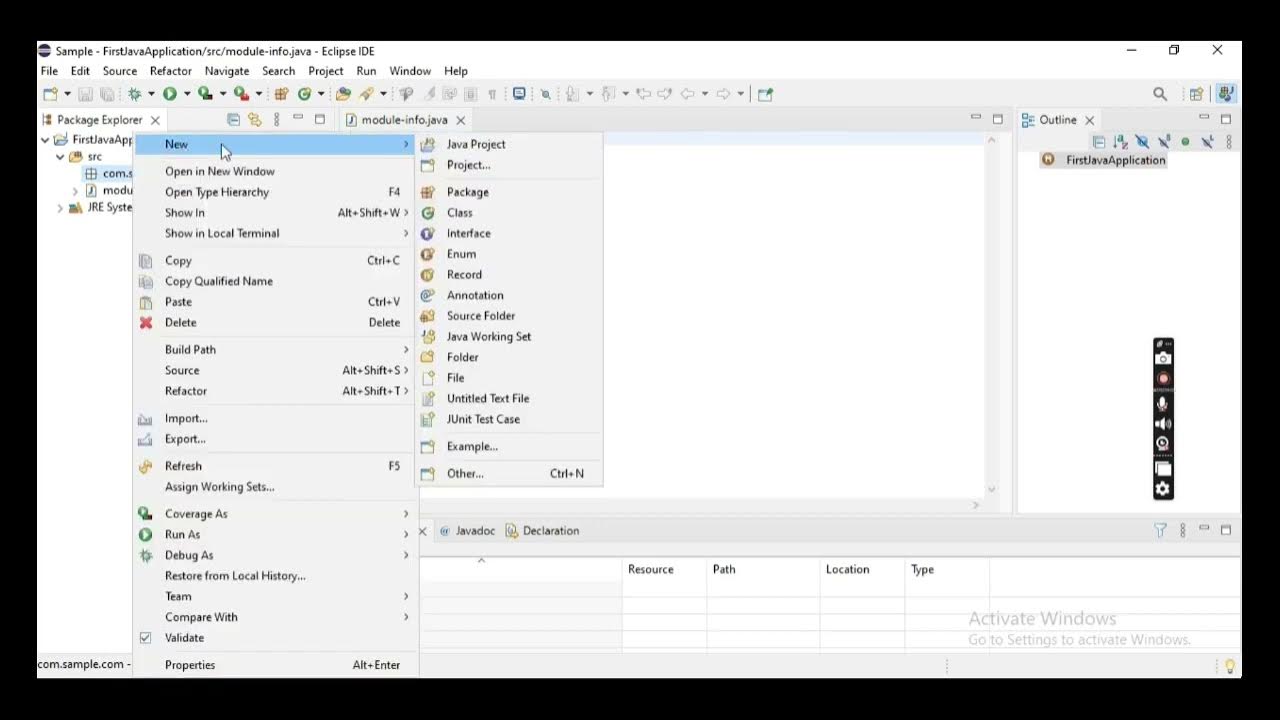The height and width of the screenshot is (720, 1280).
Task: Click the Problems view filter icon
Action: (1160, 531)
